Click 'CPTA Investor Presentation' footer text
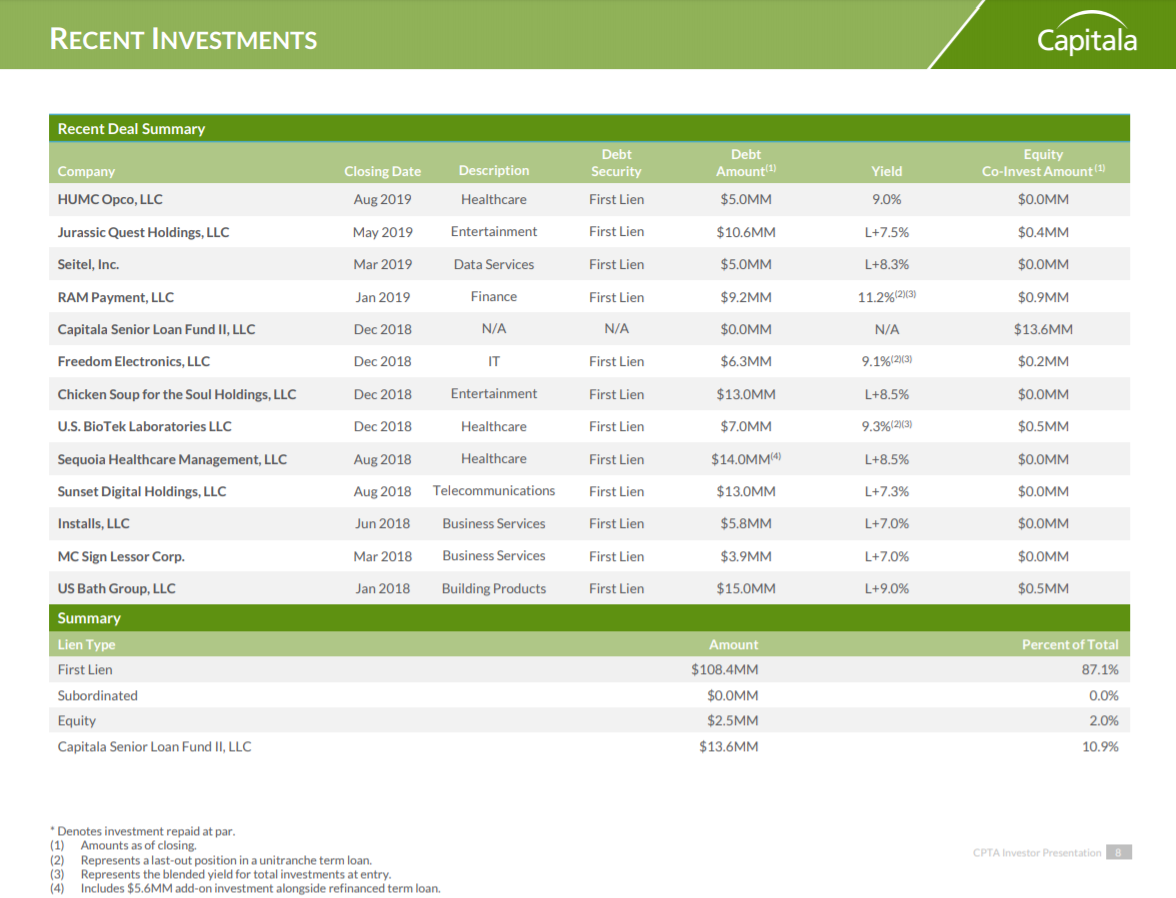This screenshot has width=1176, height=898. [x=1036, y=853]
